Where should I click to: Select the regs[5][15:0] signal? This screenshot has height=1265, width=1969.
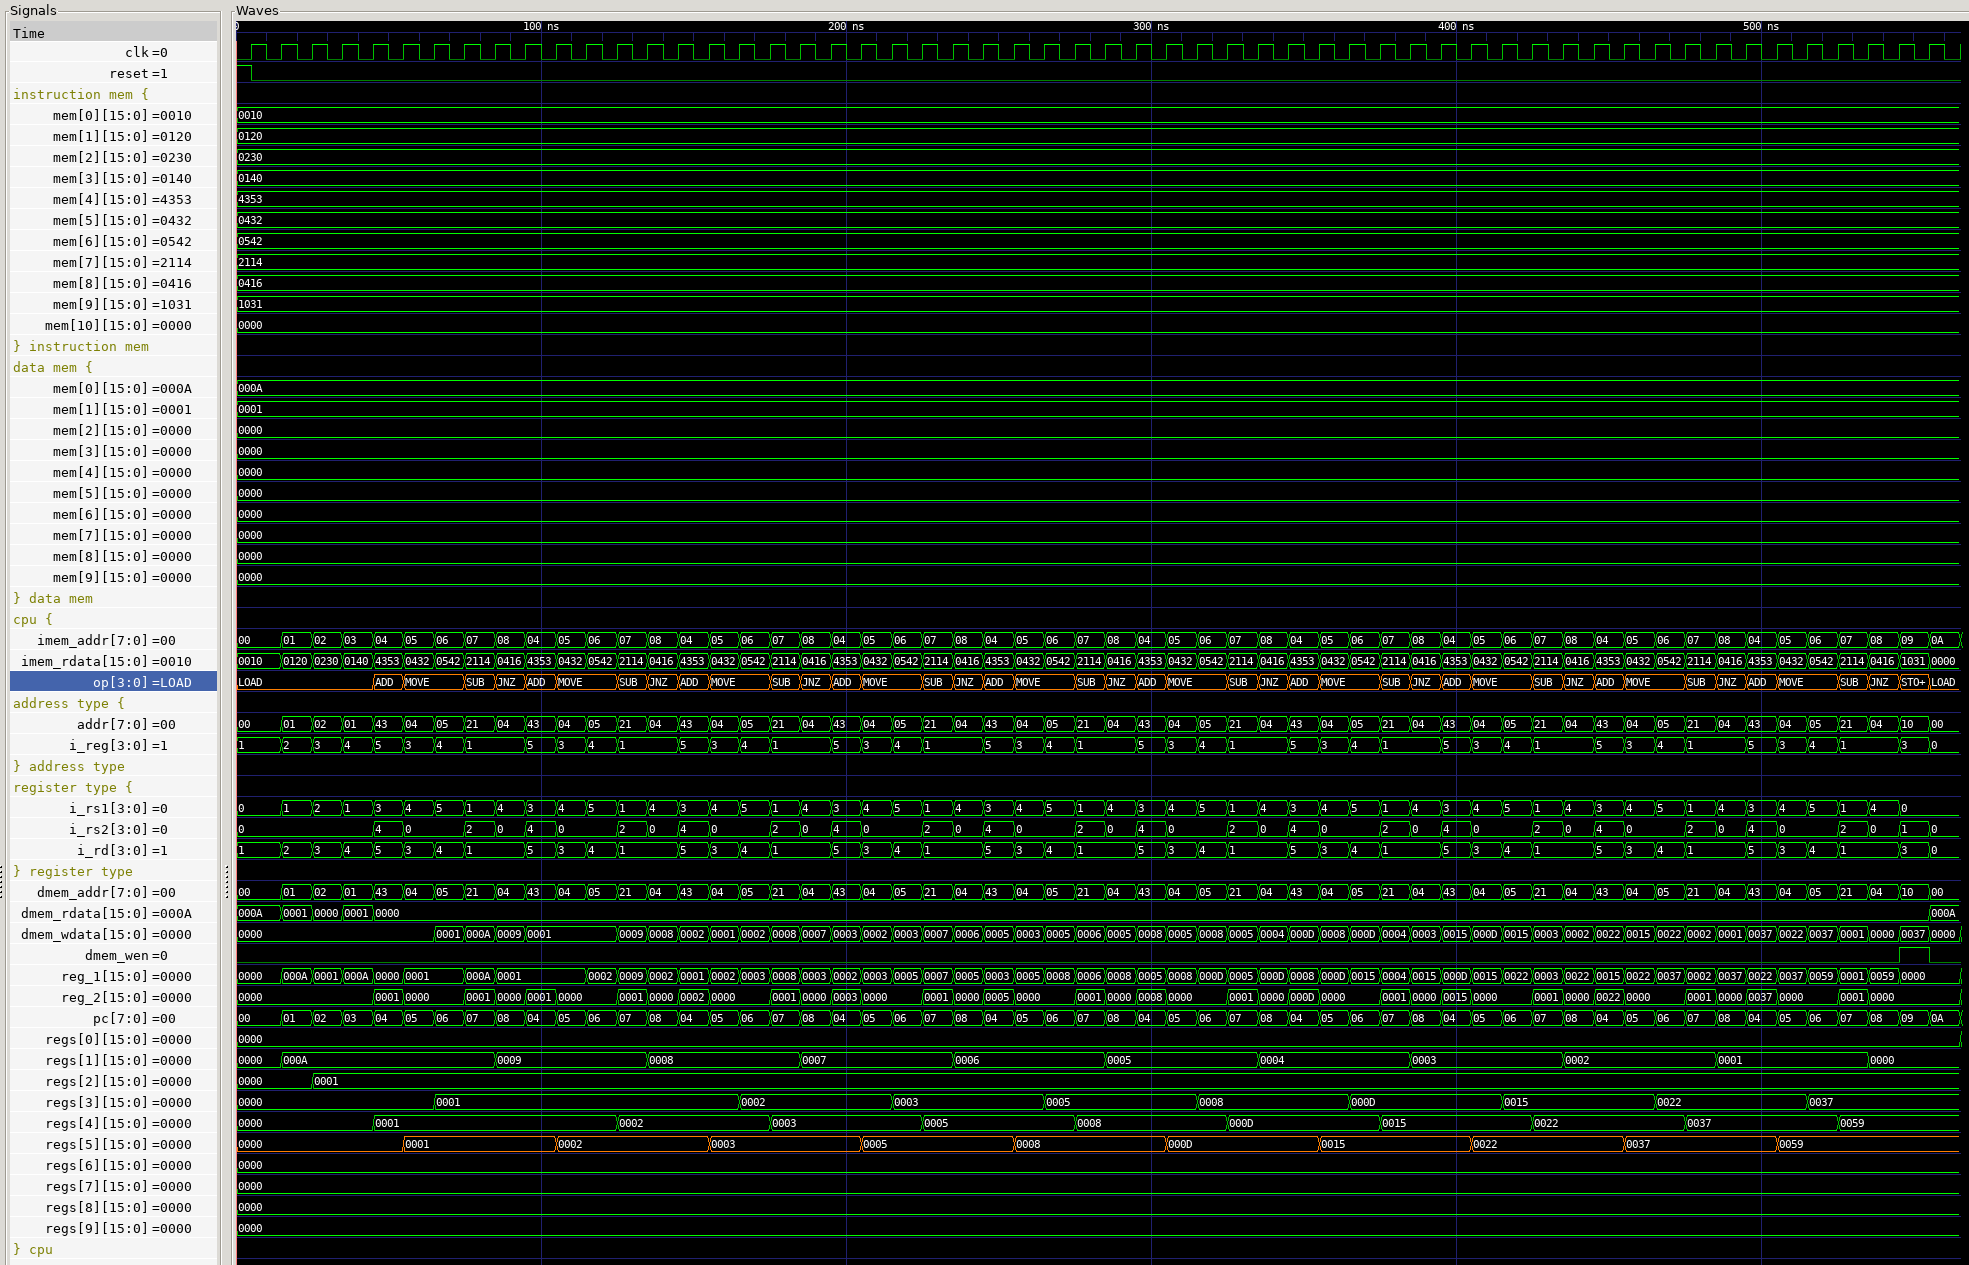(113, 1144)
